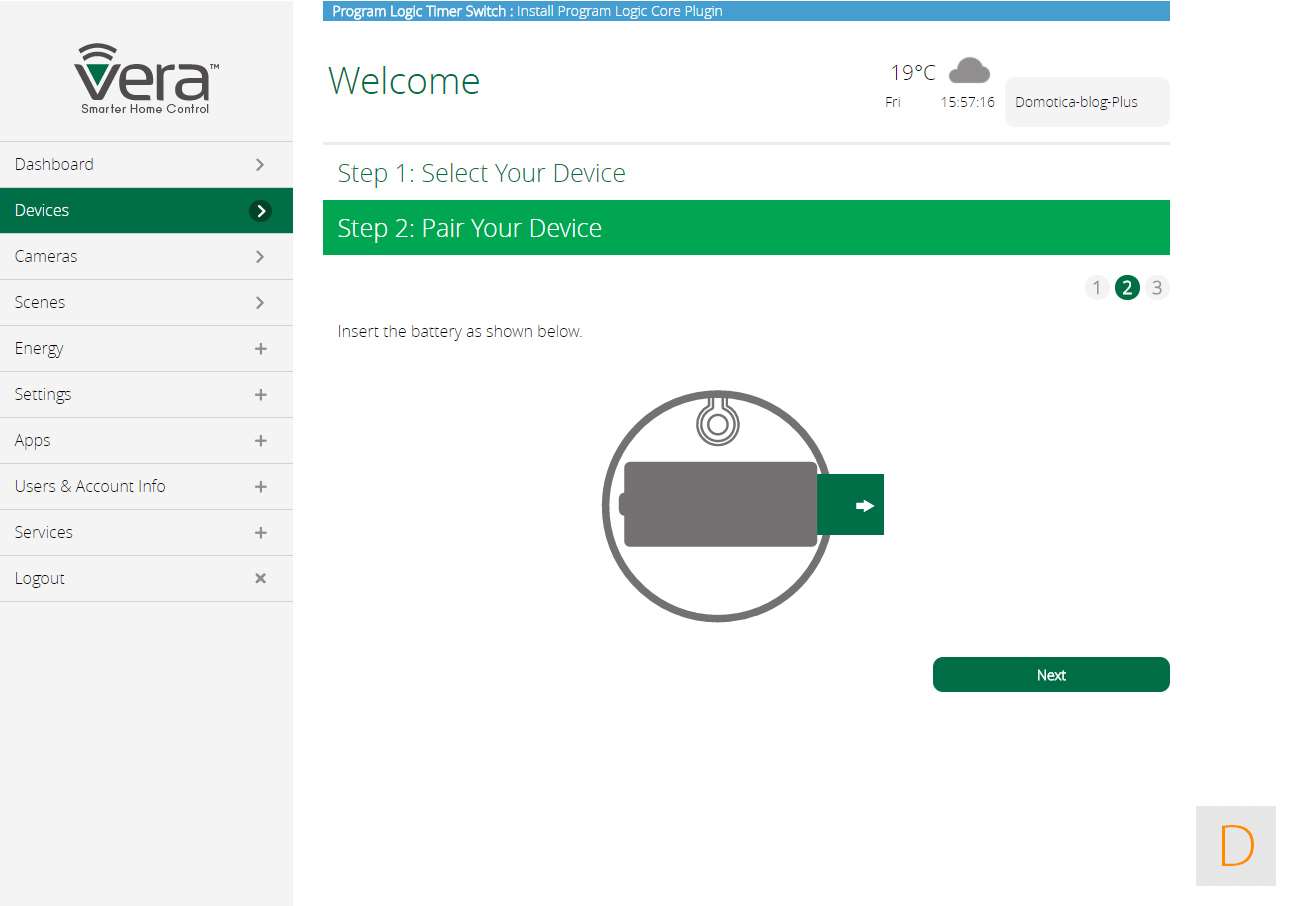The width and height of the screenshot is (1296, 906).
Task: Go to step 1 indicator
Action: point(1096,288)
